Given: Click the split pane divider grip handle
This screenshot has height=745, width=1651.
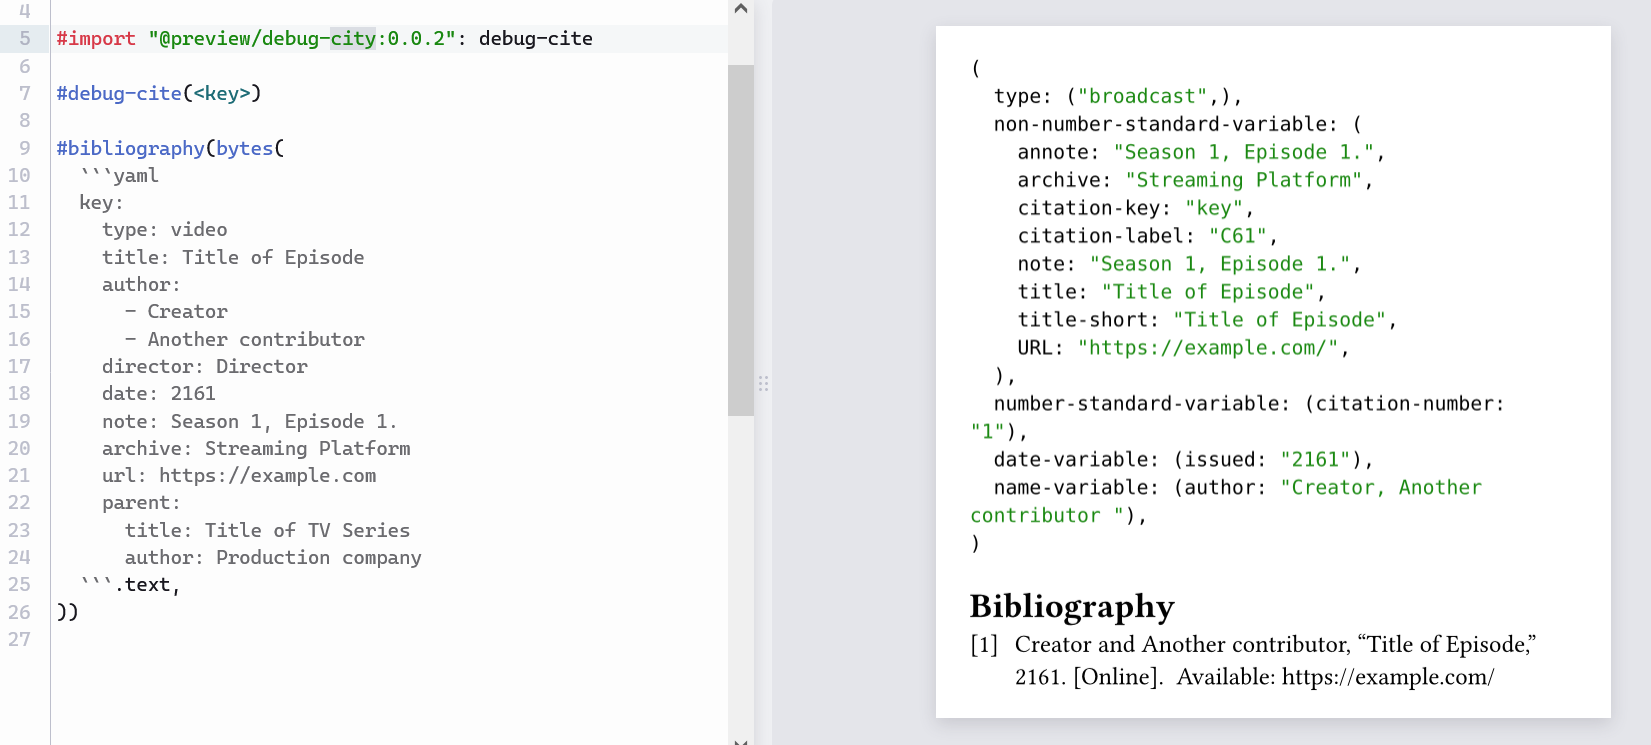Looking at the screenshot, I should (763, 384).
